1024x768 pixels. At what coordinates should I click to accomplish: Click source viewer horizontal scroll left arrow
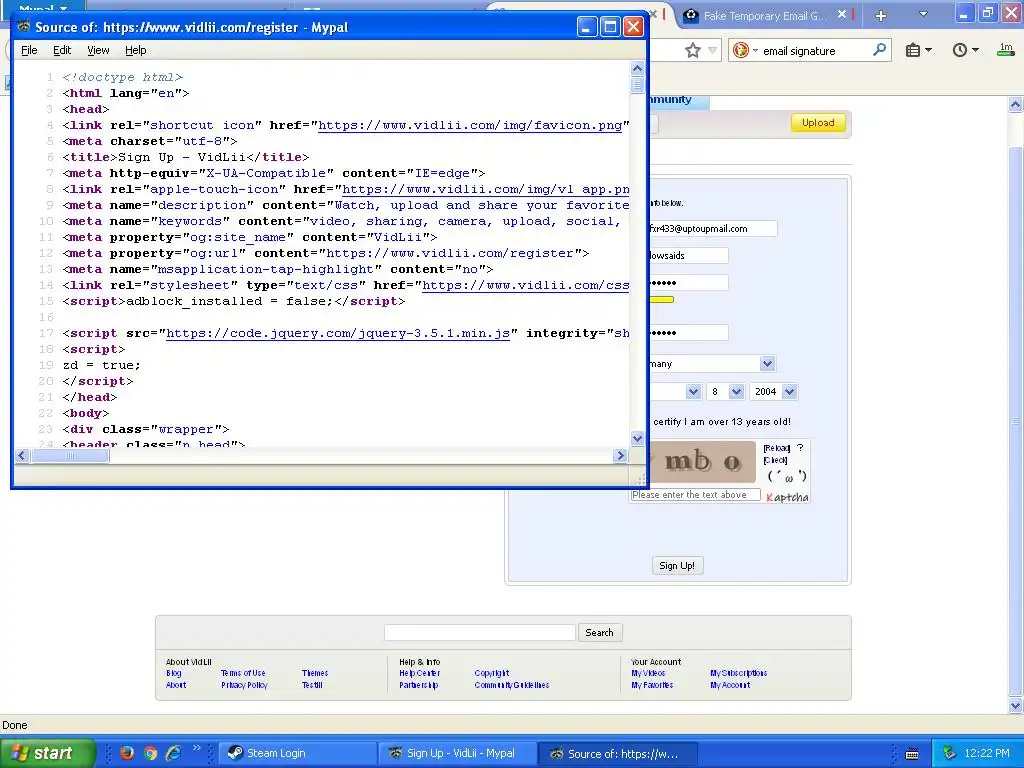click(22, 455)
